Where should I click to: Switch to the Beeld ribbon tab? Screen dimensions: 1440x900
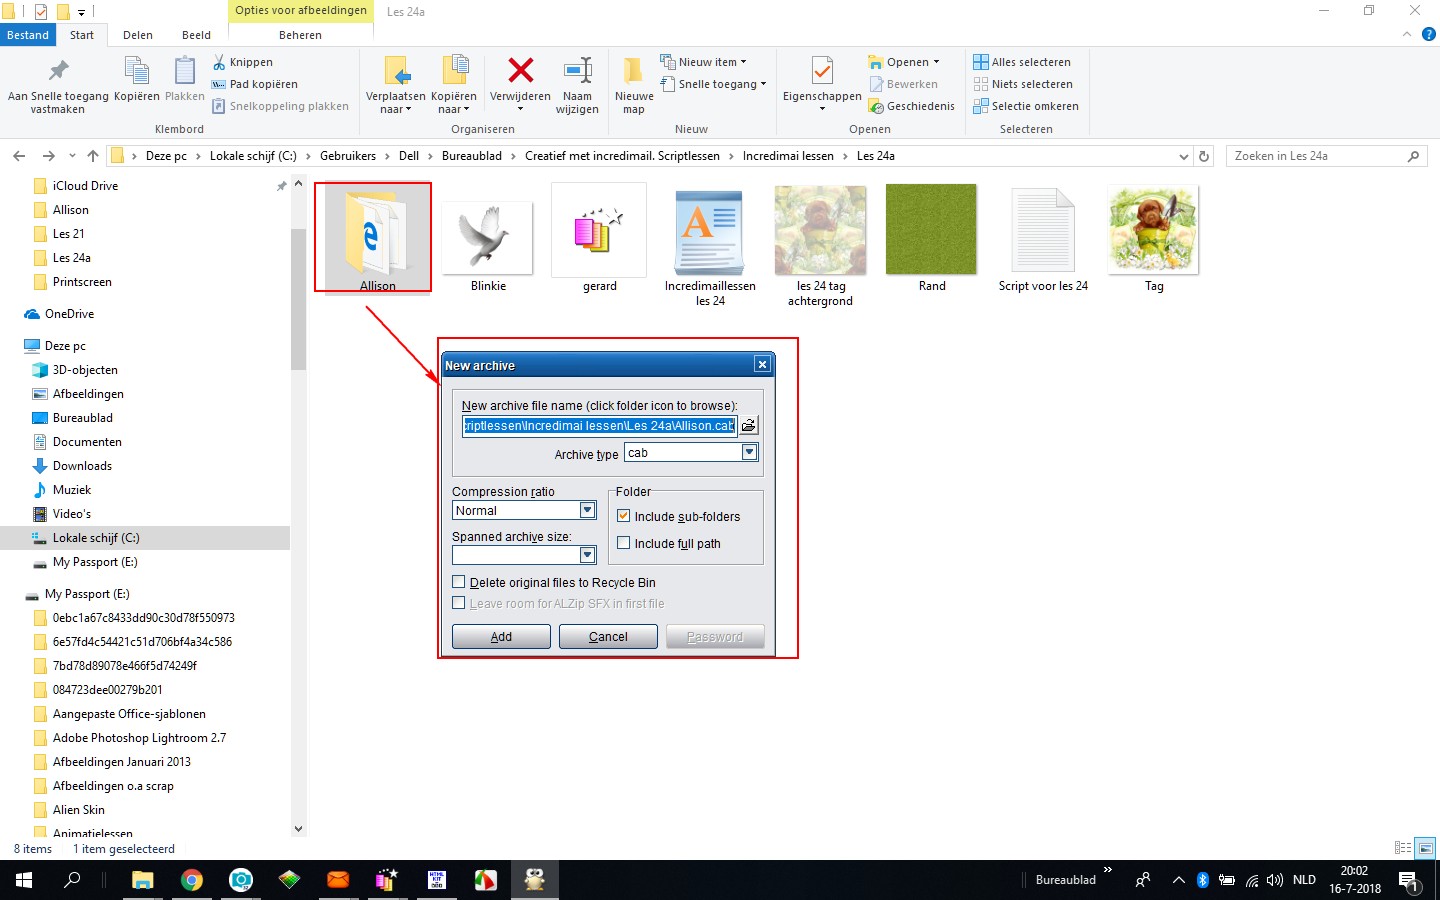click(x=196, y=35)
